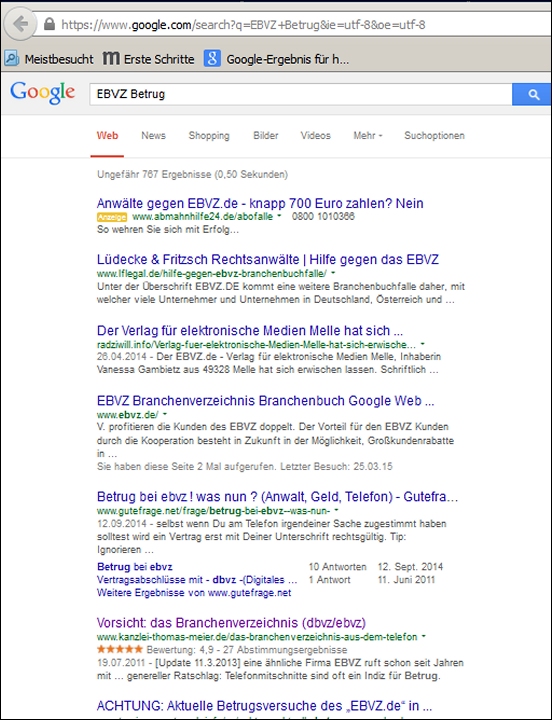Click the Google logo

tap(42, 94)
